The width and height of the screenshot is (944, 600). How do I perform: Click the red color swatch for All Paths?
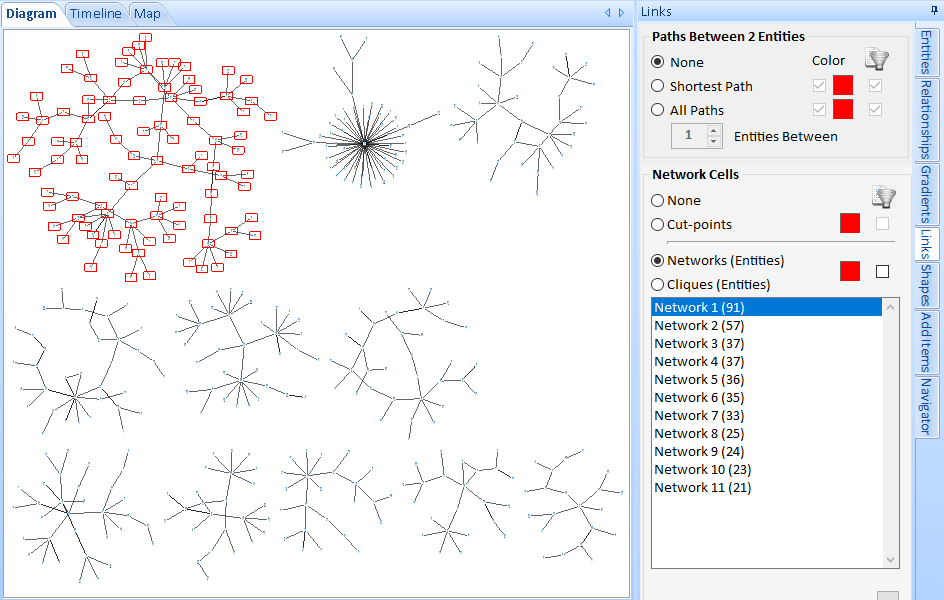pos(843,109)
